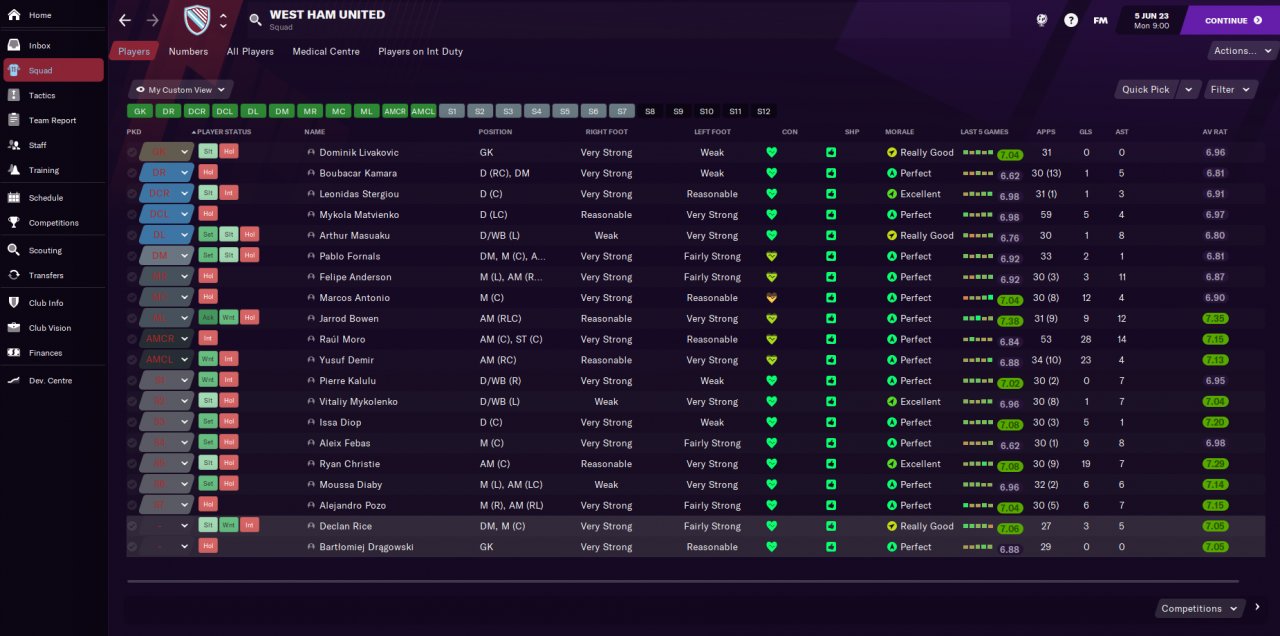Click the search magnifier icon
The image size is (1280, 636).
255,20
